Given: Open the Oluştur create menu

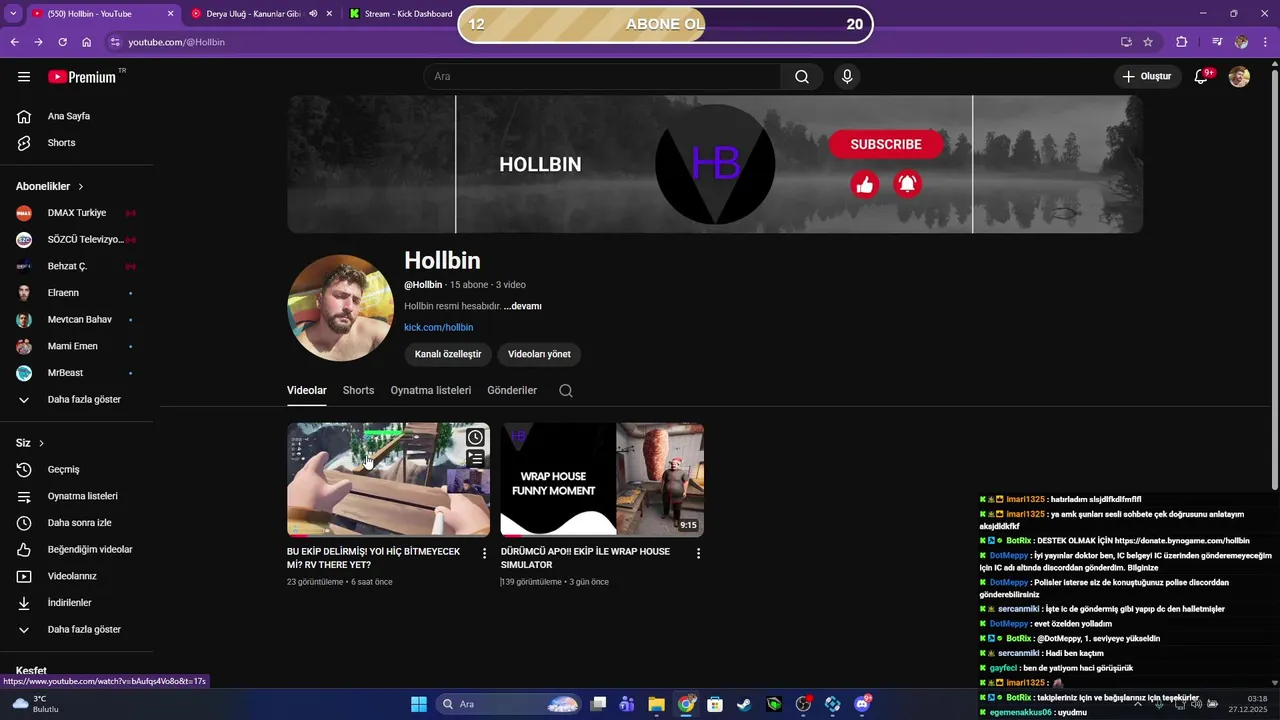Looking at the screenshot, I should click(x=1147, y=77).
